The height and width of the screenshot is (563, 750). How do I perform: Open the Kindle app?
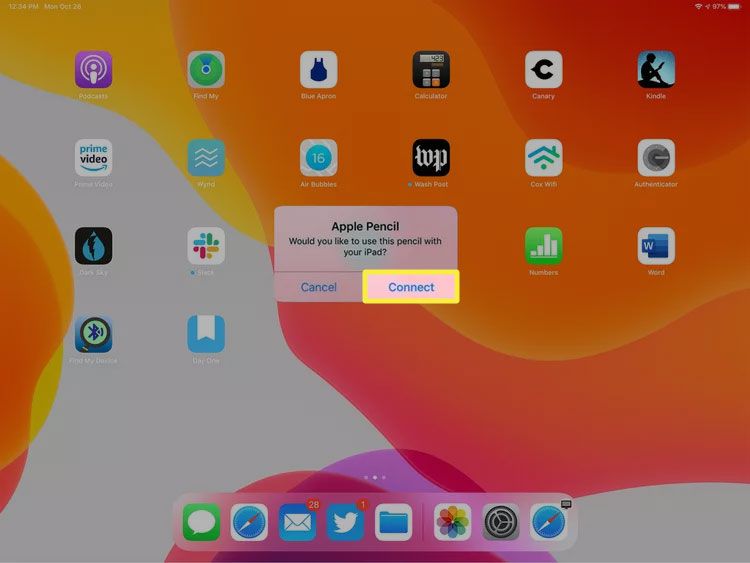coord(656,70)
